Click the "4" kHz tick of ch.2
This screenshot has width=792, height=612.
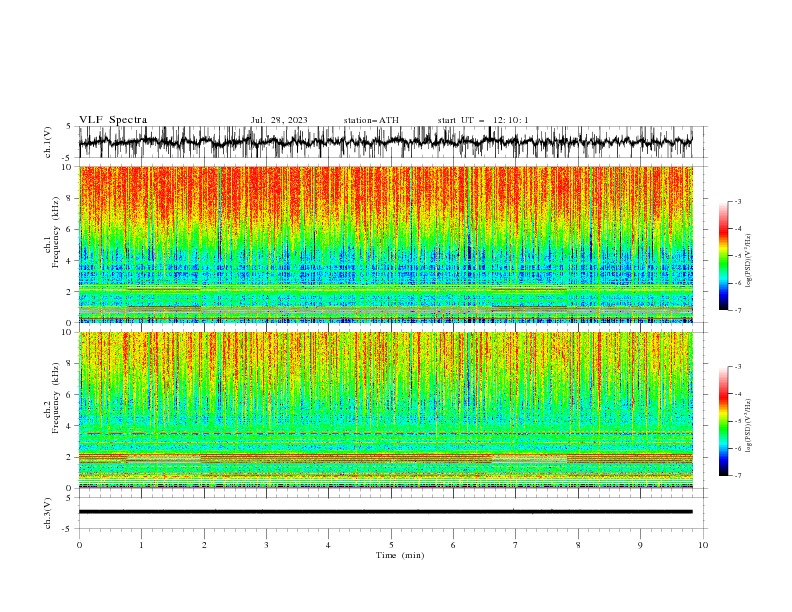[x=69, y=426]
